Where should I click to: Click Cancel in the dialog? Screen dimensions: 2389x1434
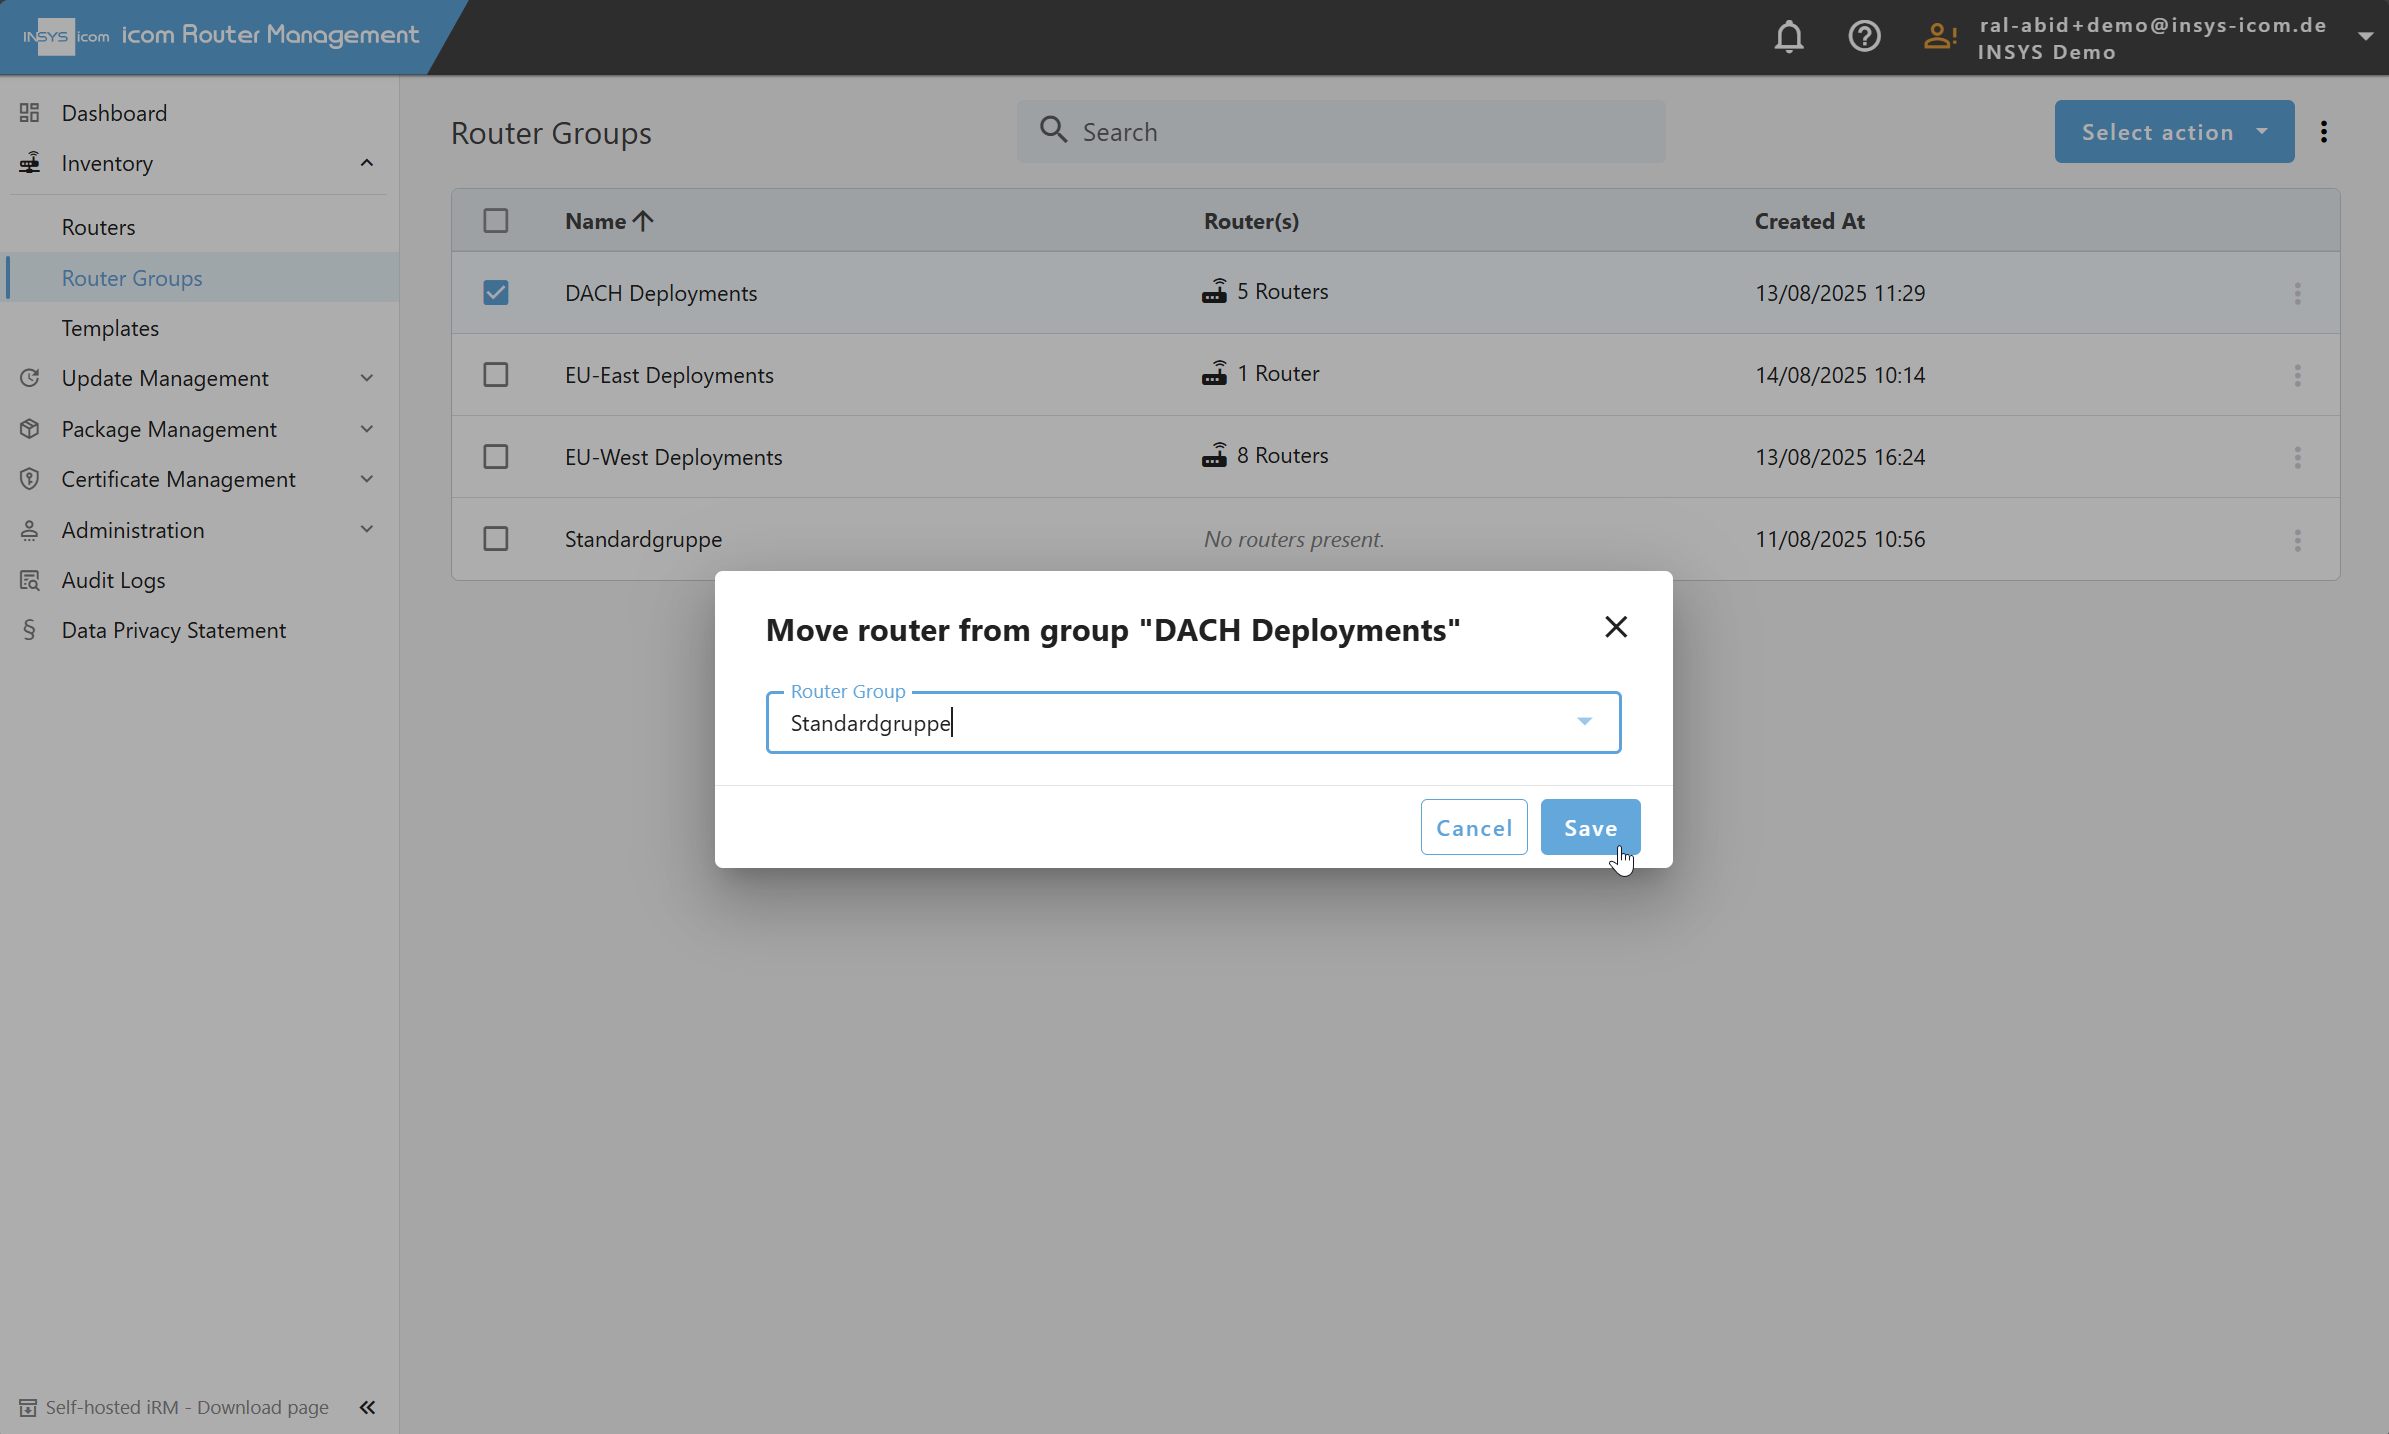point(1474,827)
